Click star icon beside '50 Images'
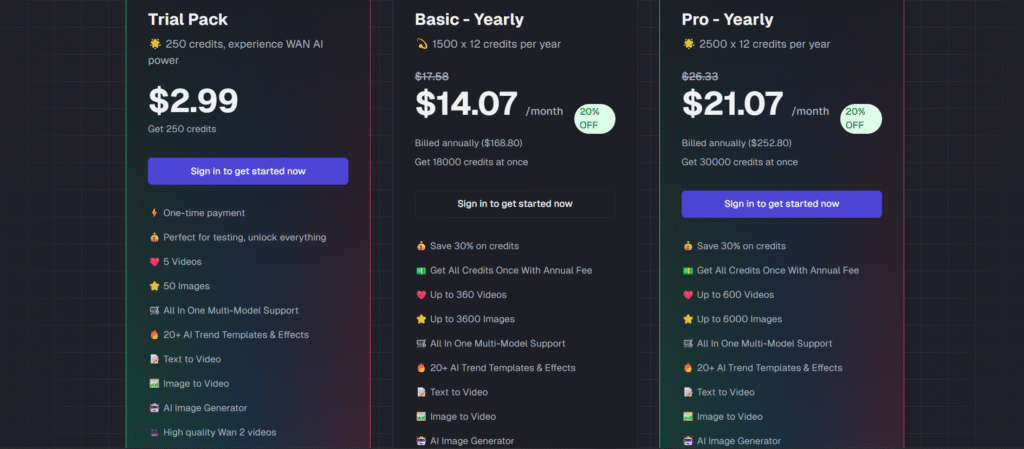This screenshot has height=449, width=1024. coord(154,286)
